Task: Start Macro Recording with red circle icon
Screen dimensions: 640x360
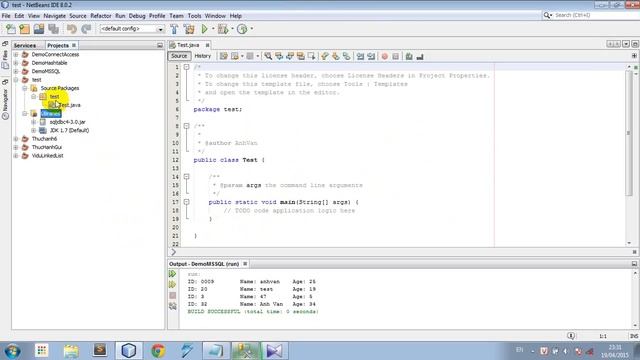Action: click(x=384, y=56)
